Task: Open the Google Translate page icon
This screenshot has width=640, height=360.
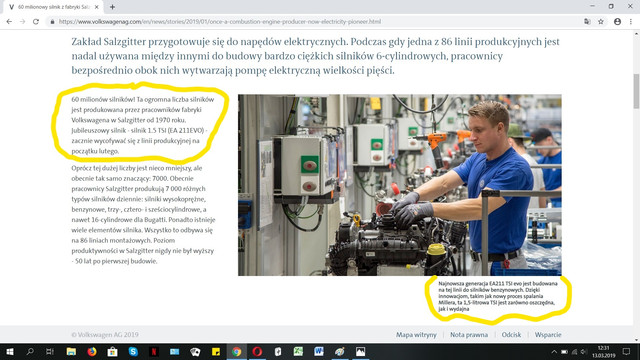Action: 587,22
